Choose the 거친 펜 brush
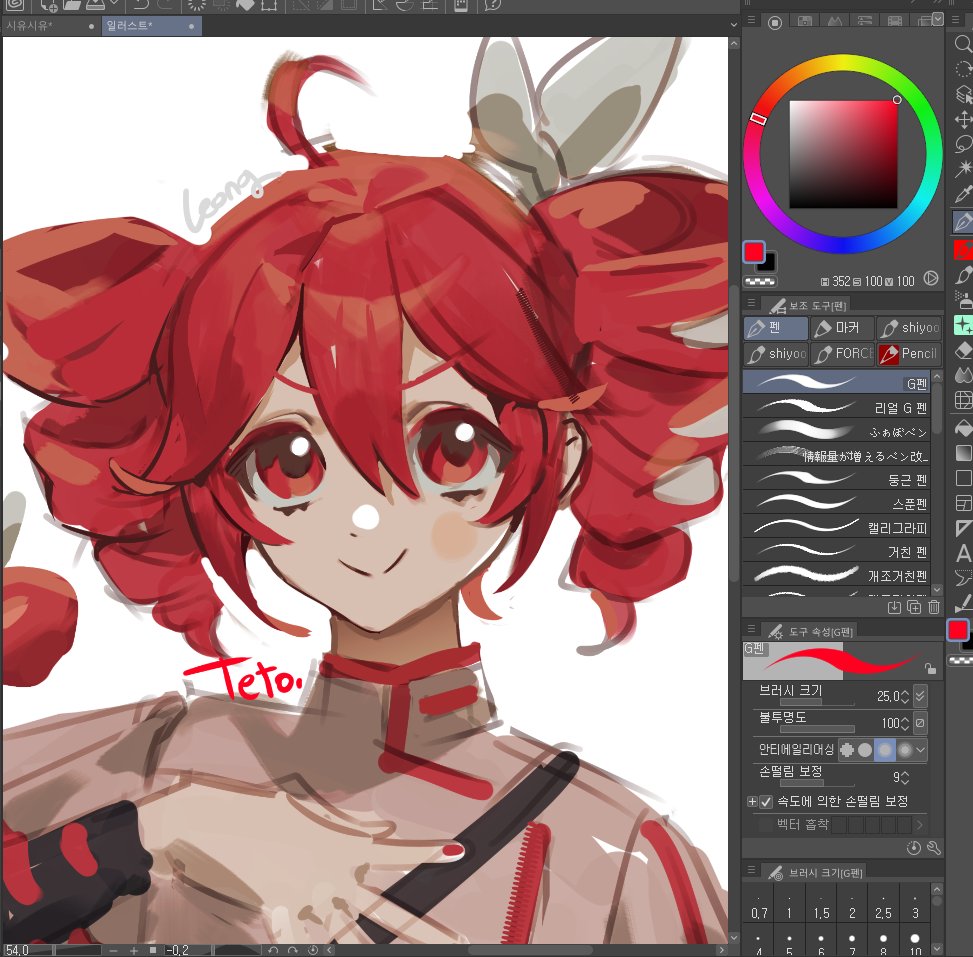 click(836, 551)
